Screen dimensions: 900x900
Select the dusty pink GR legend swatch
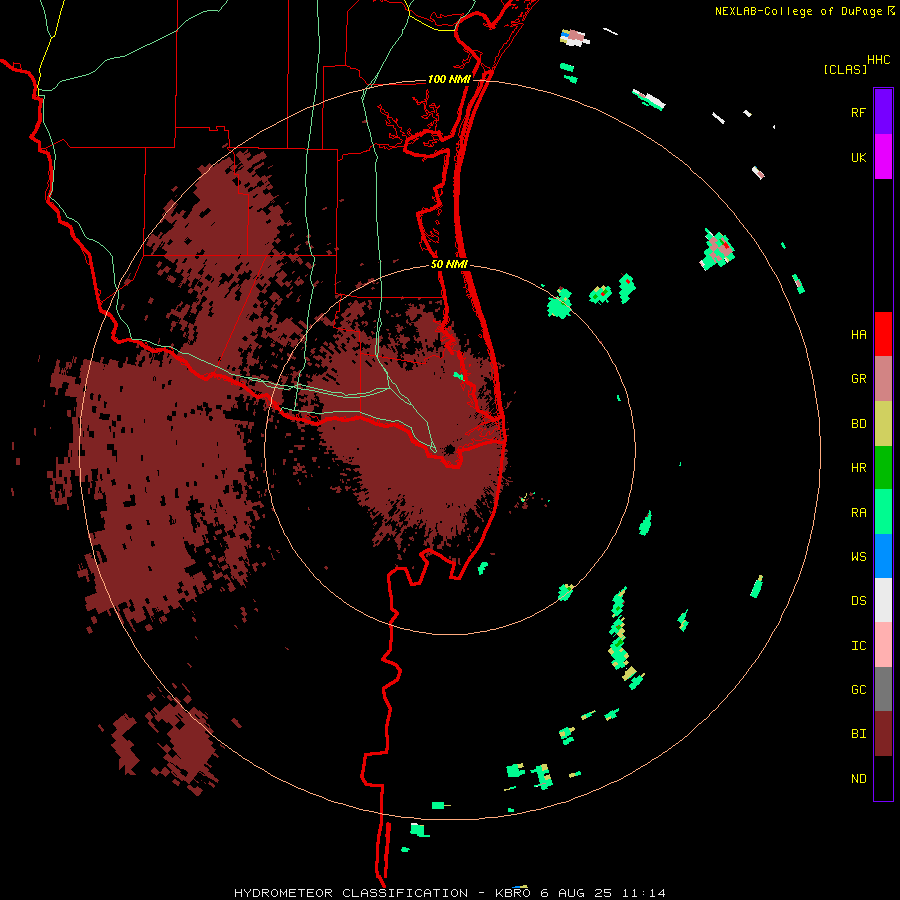883,379
